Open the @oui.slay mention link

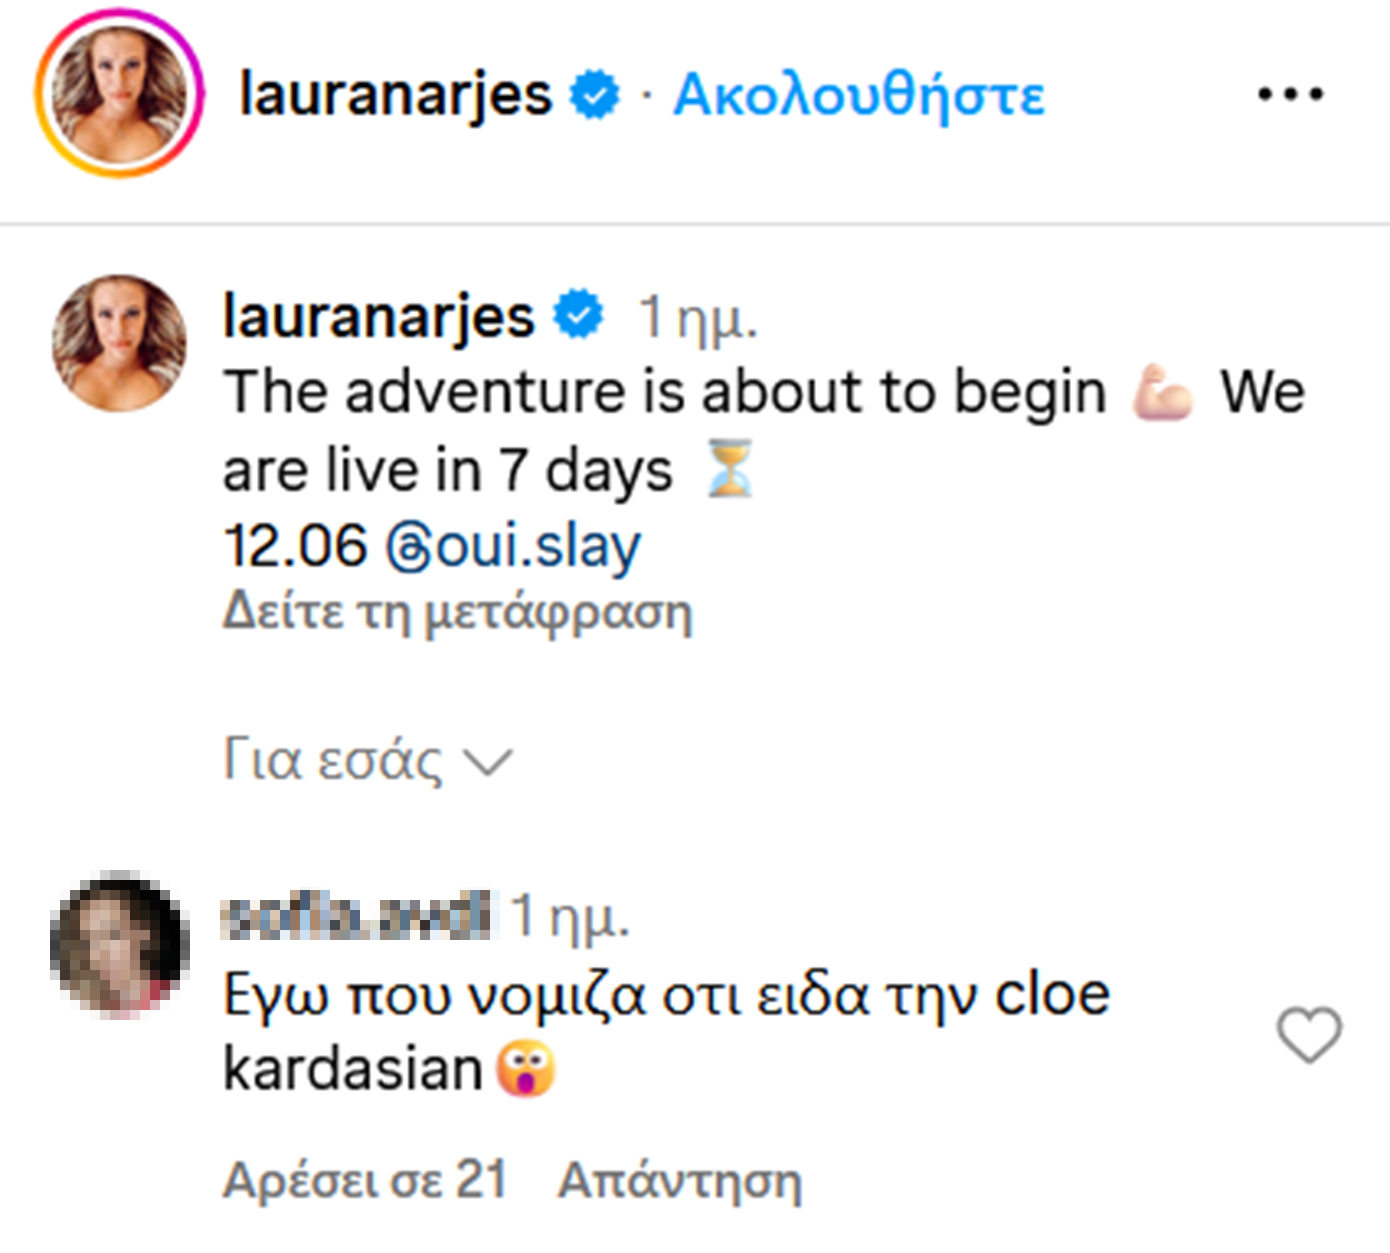pyautogui.click(x=514, y=548)
